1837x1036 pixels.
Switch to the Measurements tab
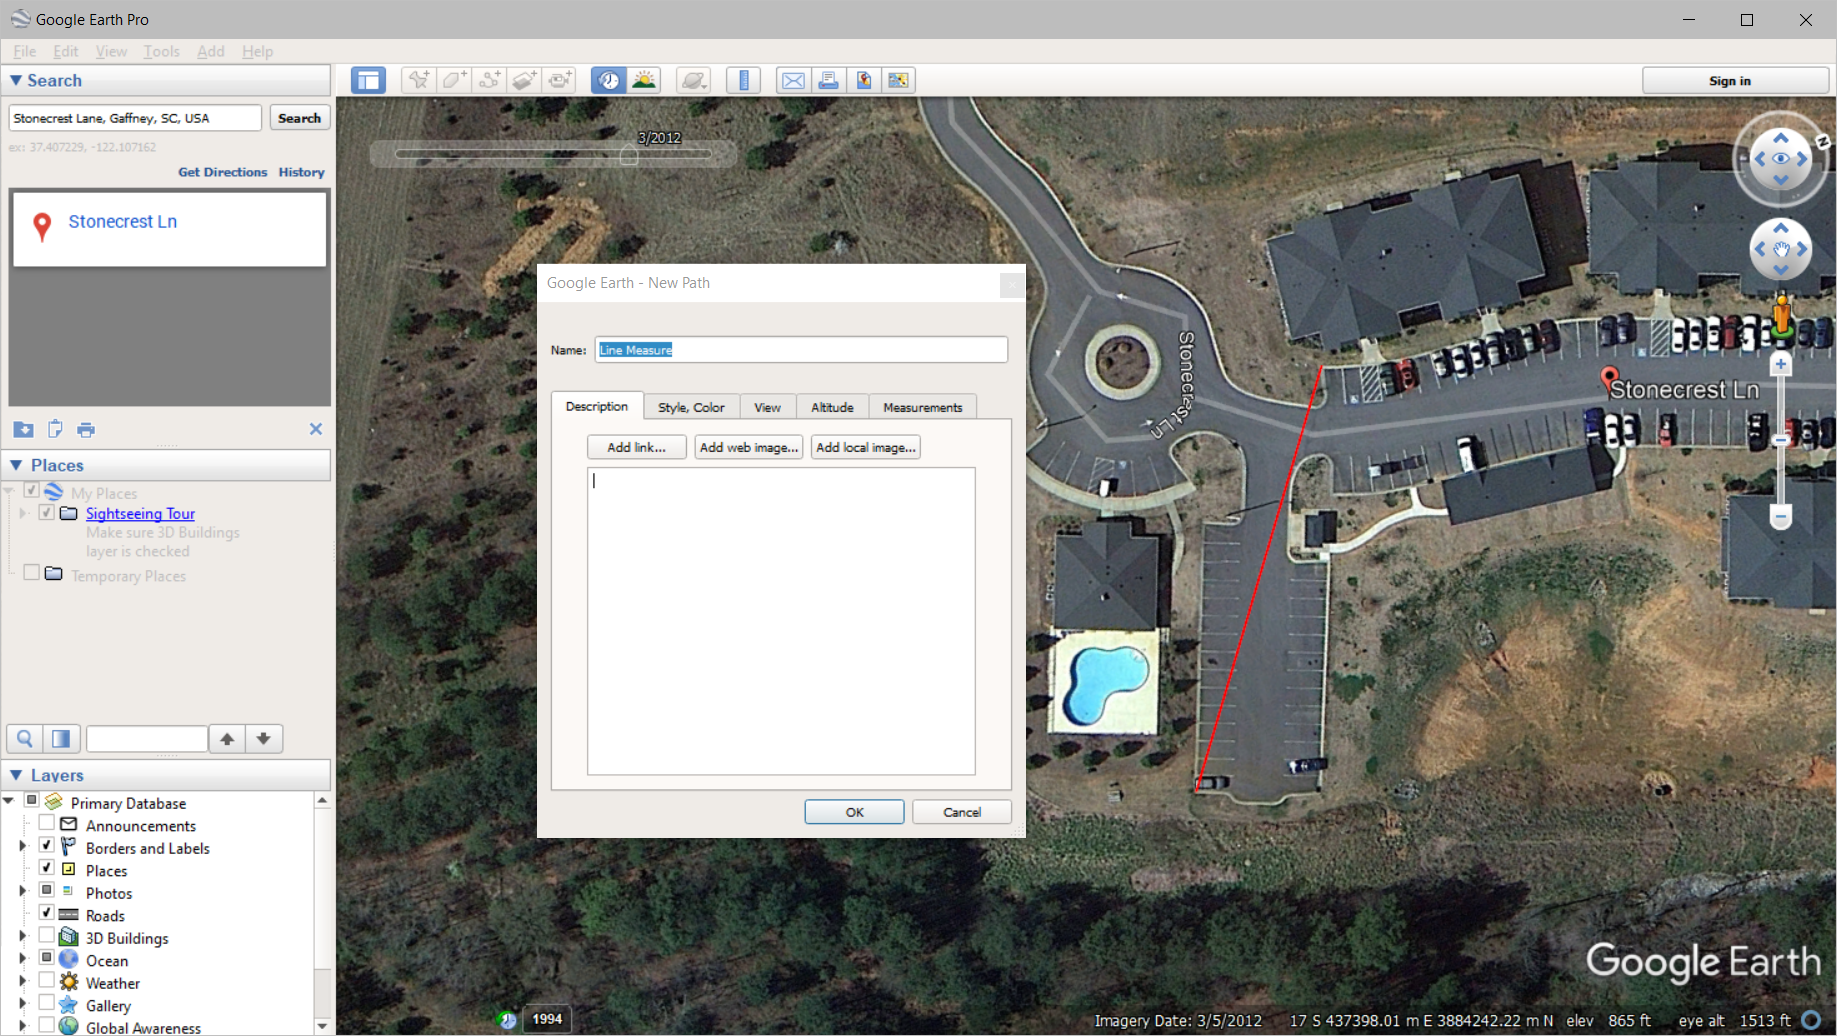click(x=922, y=407)
